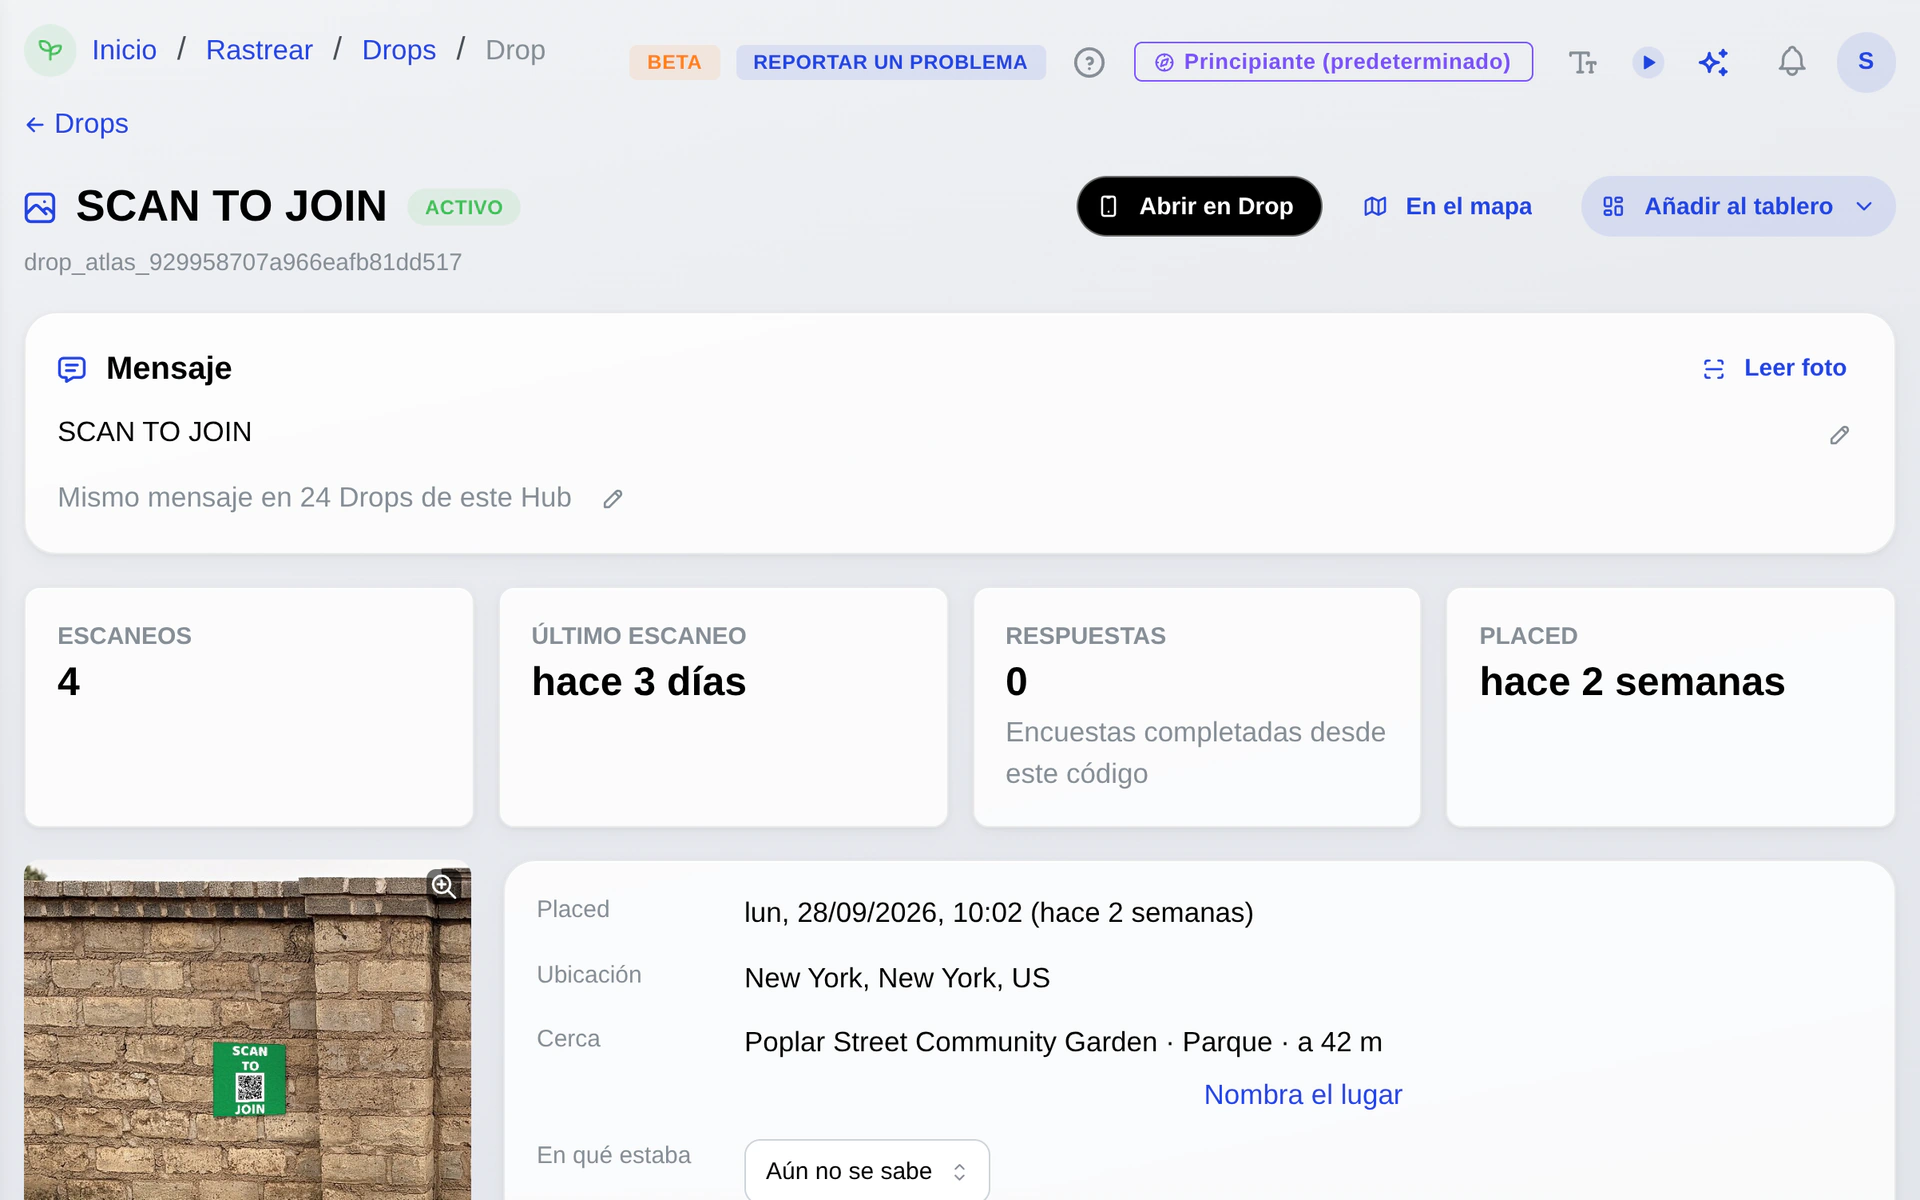Click the text size icon

click(1582, 62)
